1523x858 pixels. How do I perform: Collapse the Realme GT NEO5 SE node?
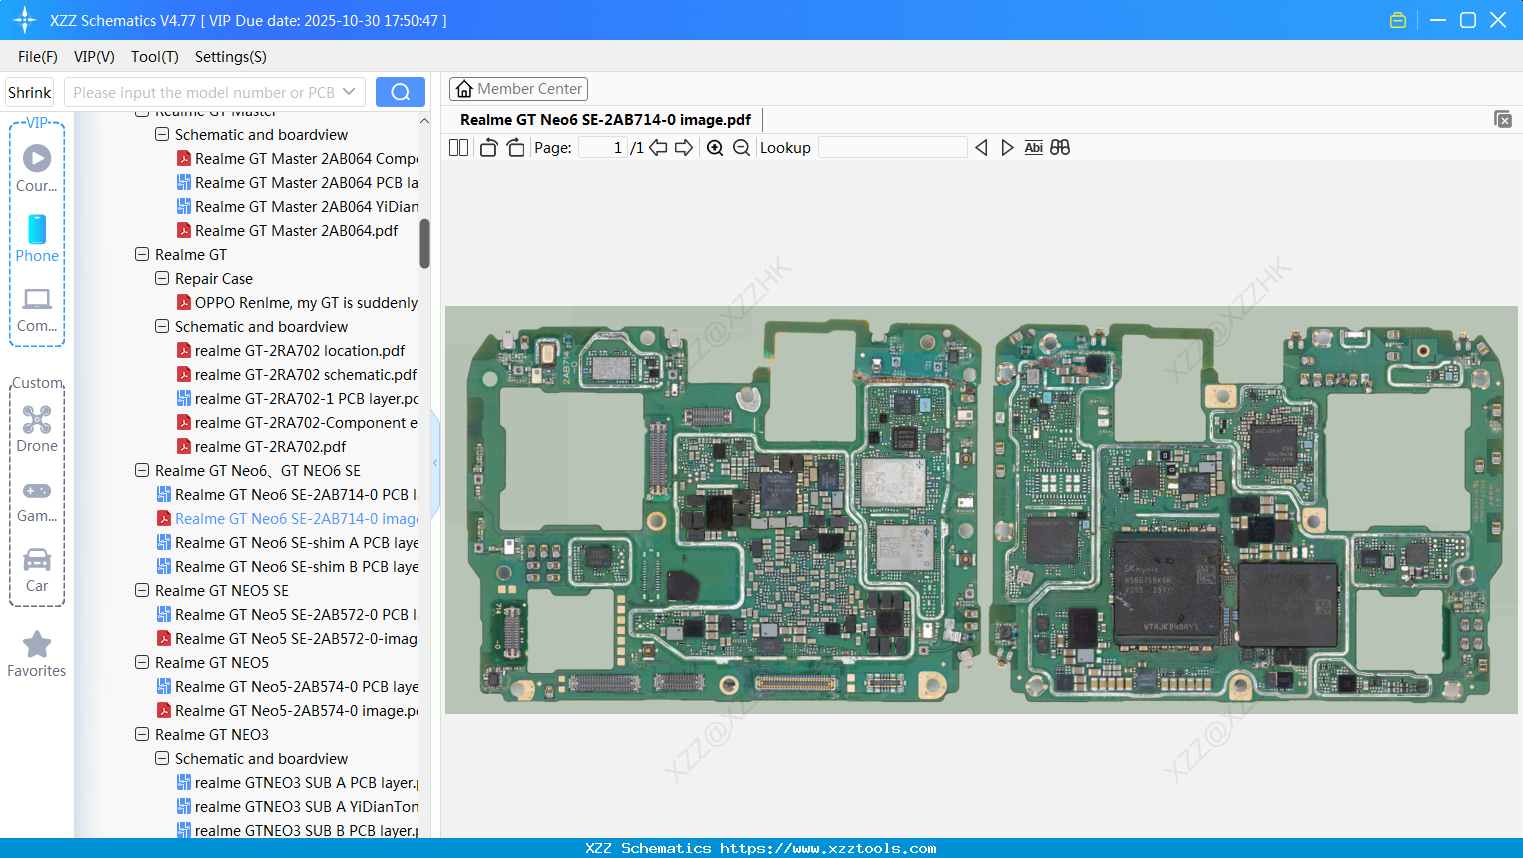(x=142, y=591)
